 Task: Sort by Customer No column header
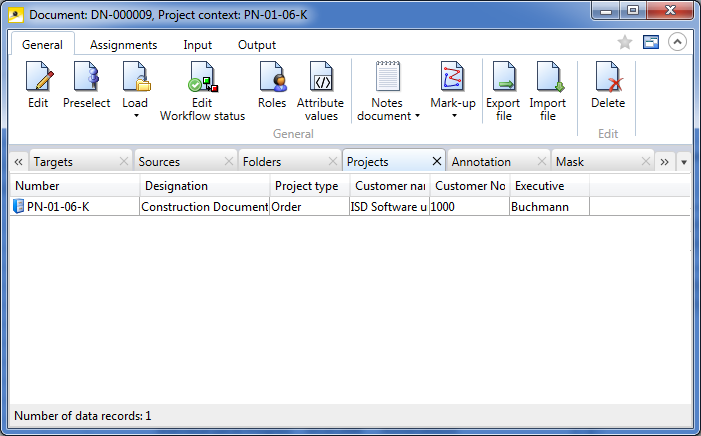click(470, 186)
